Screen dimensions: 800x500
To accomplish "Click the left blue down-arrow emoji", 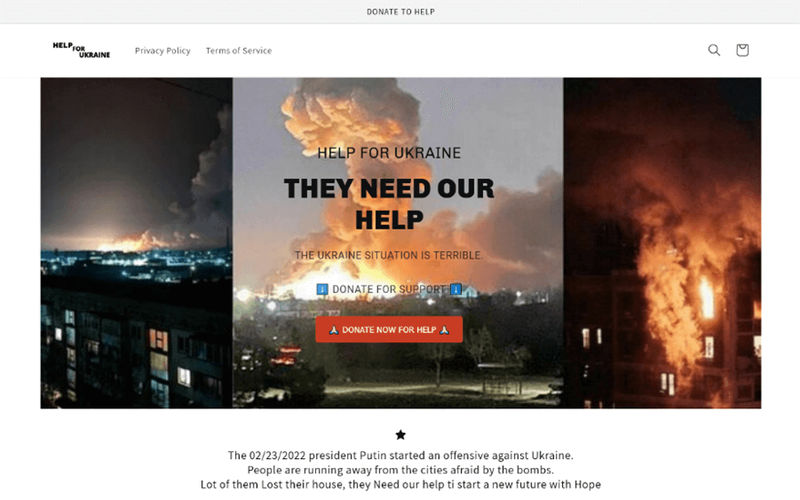I will 322,289.
